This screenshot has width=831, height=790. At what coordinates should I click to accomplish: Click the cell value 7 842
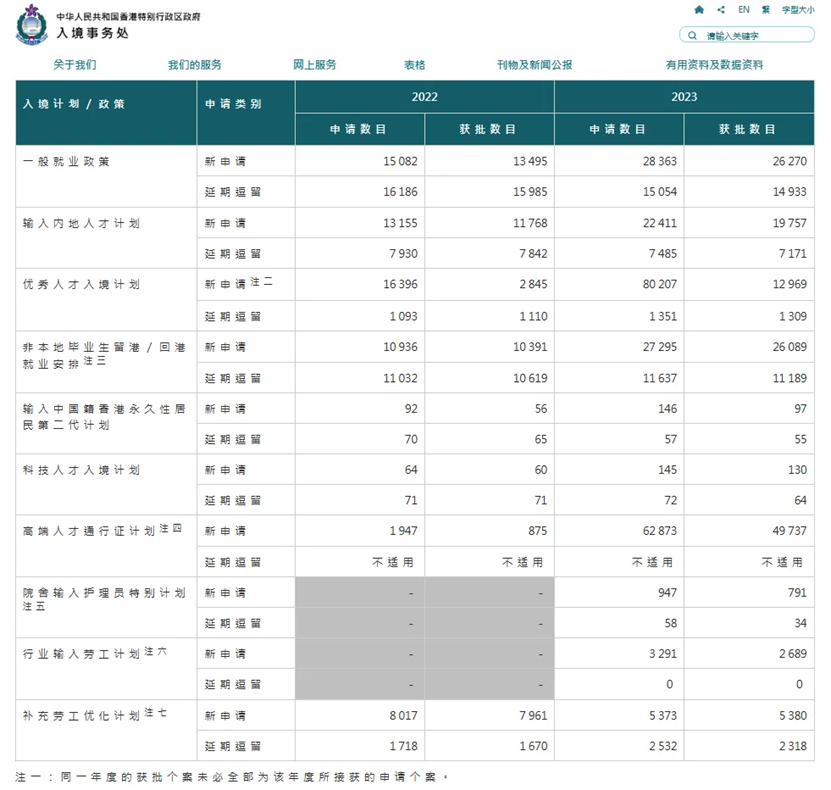(533, 254)
